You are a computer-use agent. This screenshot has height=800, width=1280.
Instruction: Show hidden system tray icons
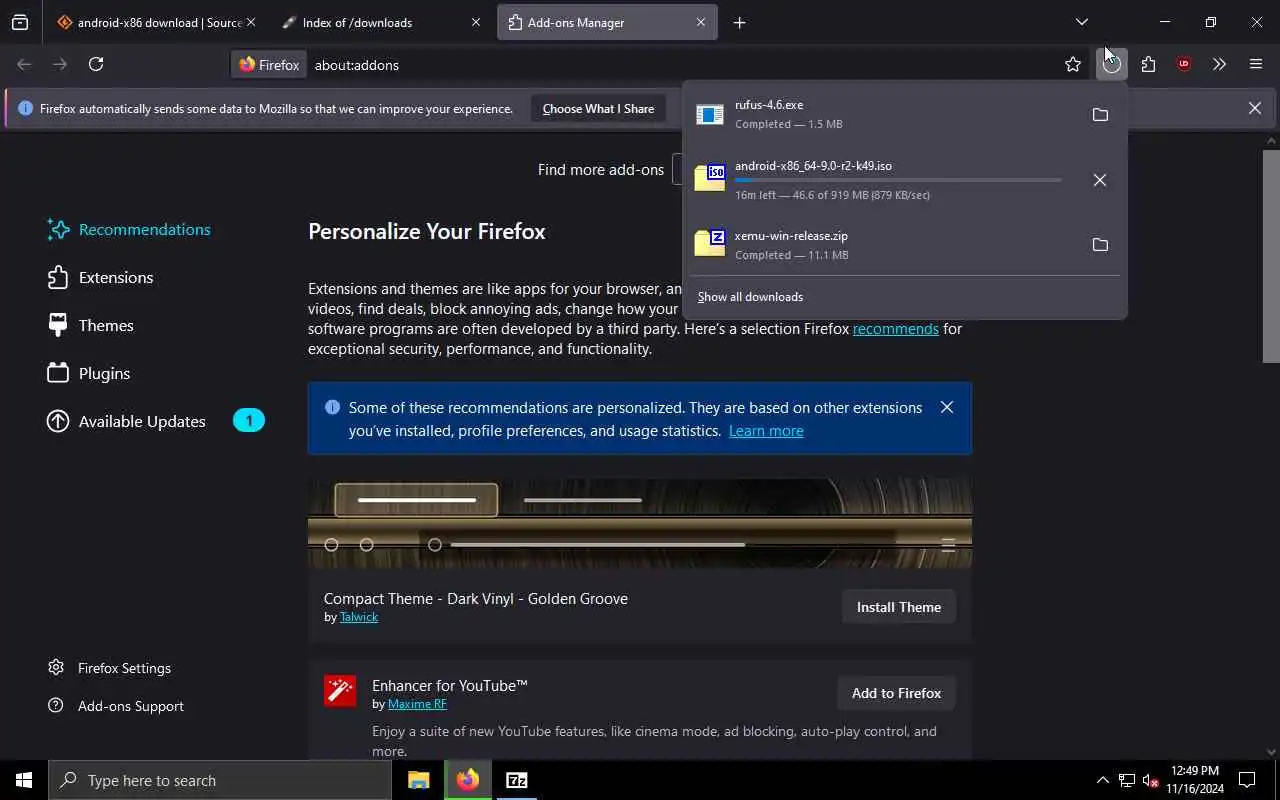click(x=1102, y=780)
